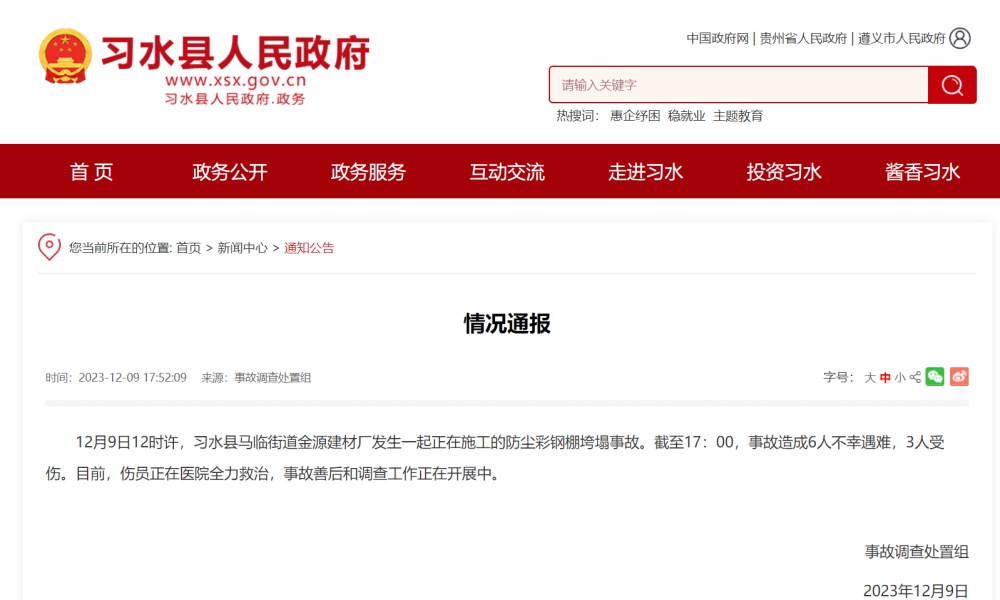Open the 通知公告 breadcrumb link
Screen dimensions: 1000x600
[x=309, y=248]
